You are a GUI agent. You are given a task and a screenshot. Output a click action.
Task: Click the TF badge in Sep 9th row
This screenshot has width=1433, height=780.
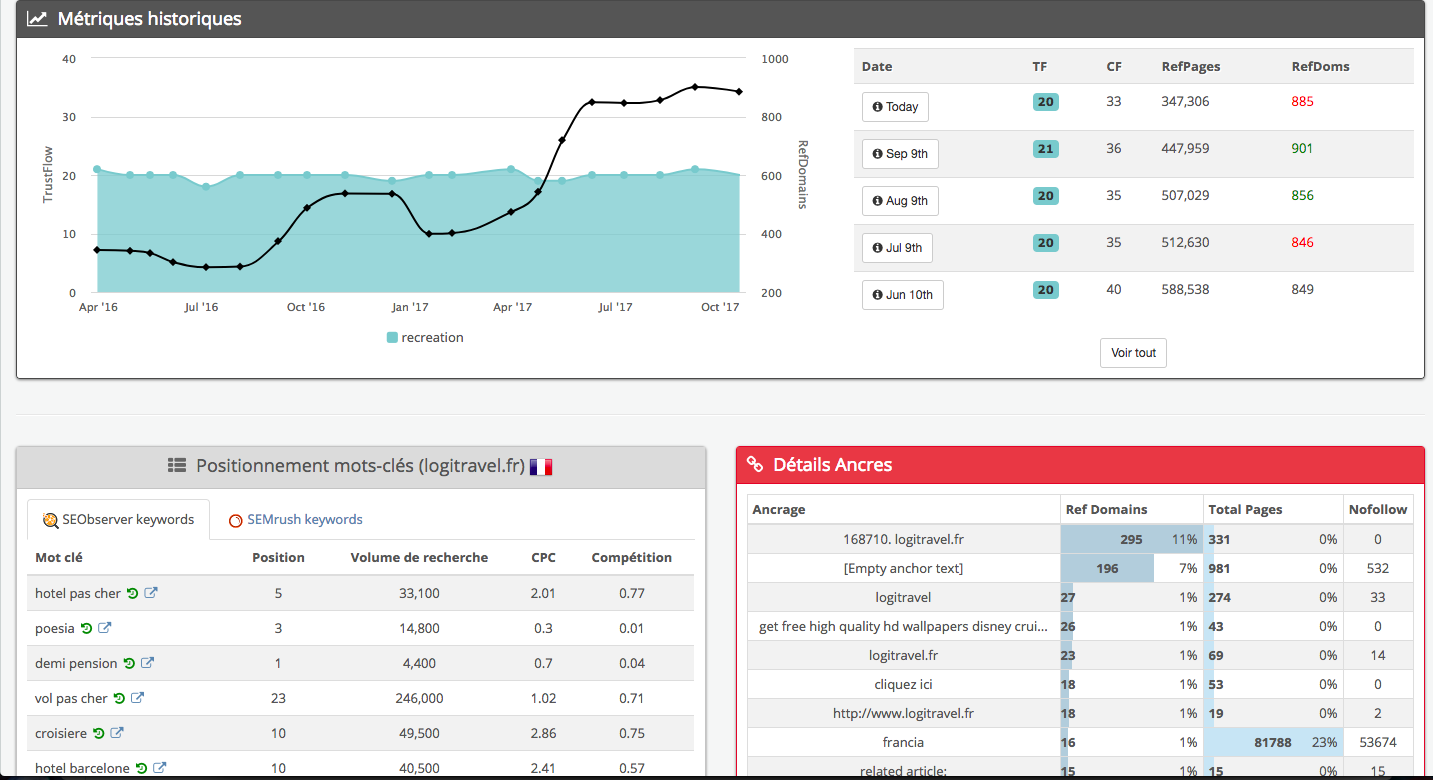coord(1045,149)
